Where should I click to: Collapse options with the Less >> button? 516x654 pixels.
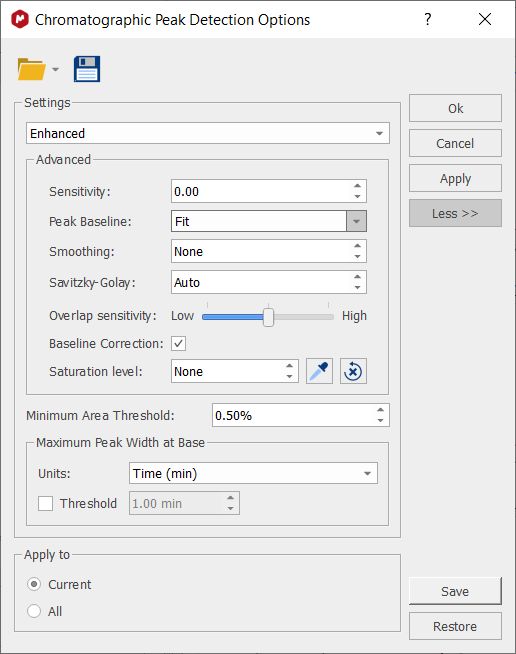click(455, 213)
